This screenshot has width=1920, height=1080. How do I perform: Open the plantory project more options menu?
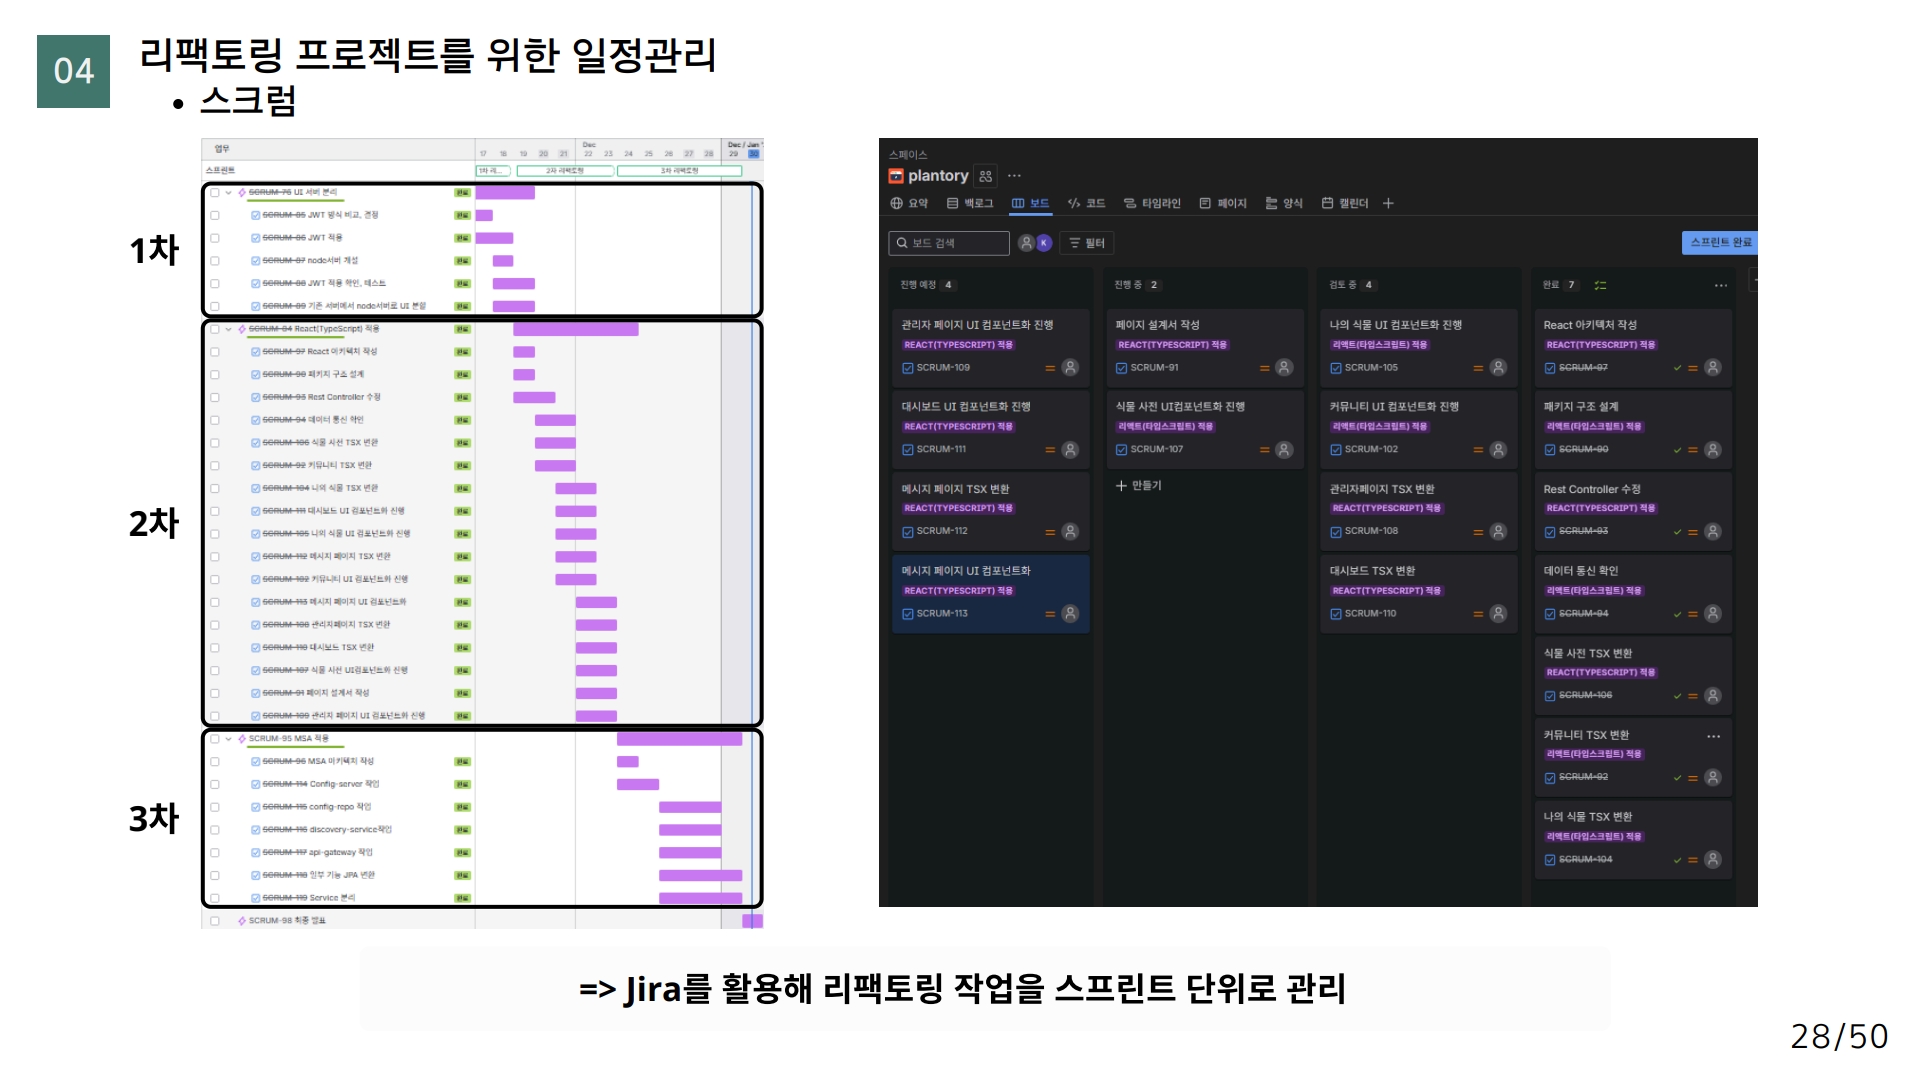click(x=1014, y=176)
